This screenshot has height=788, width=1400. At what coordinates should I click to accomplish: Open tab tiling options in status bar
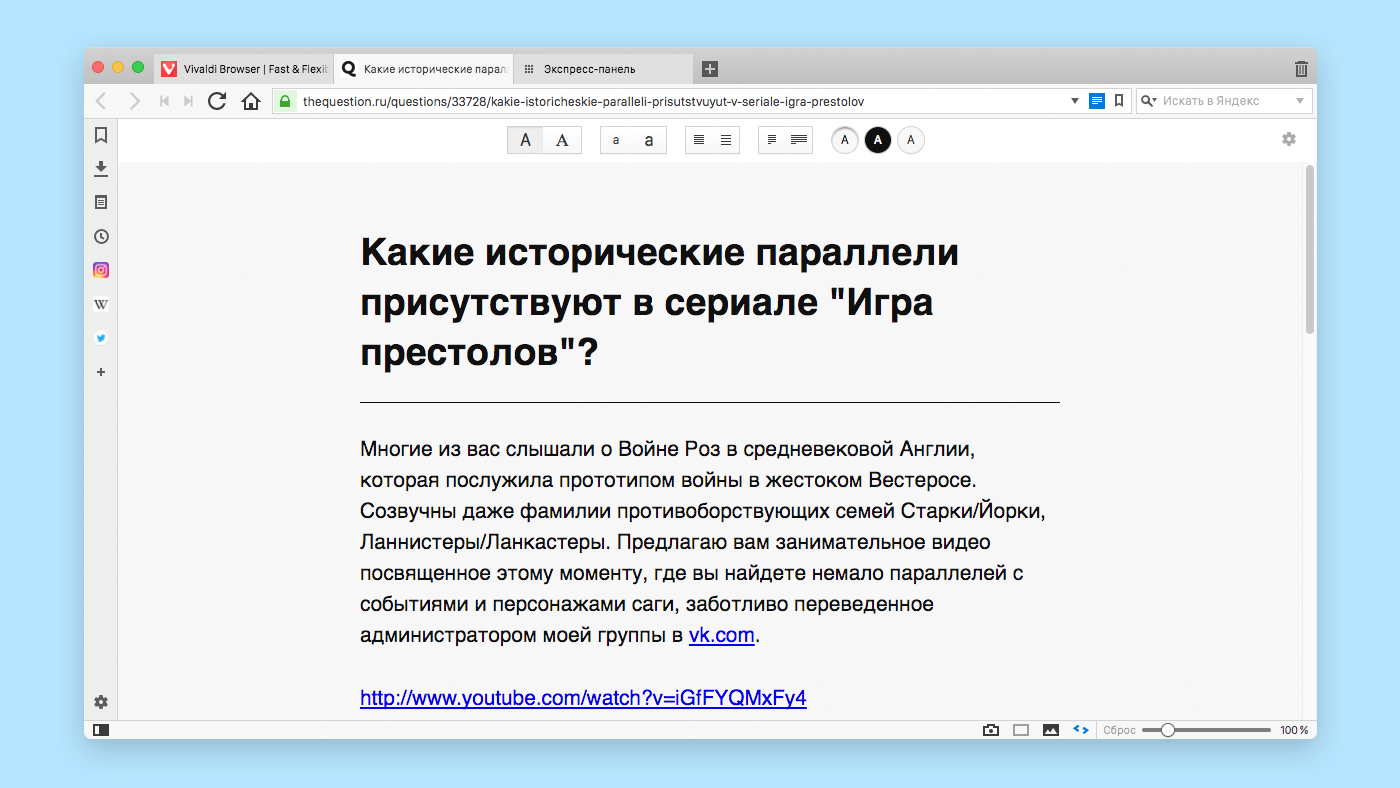click(x=1021, y=730)
